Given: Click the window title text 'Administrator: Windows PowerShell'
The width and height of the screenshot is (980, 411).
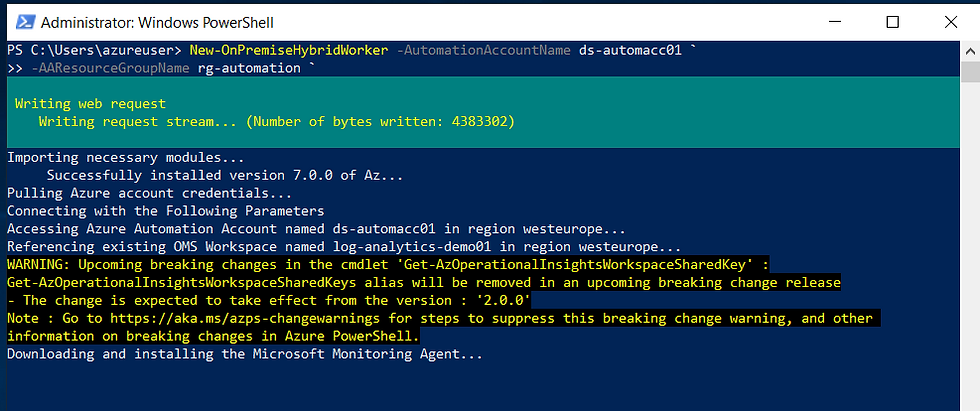Looking at the screenshot, I should [157, 23].
